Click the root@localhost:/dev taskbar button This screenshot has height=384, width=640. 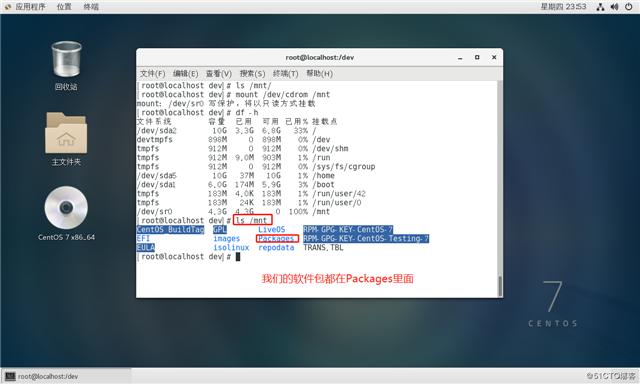coord(67,376)
